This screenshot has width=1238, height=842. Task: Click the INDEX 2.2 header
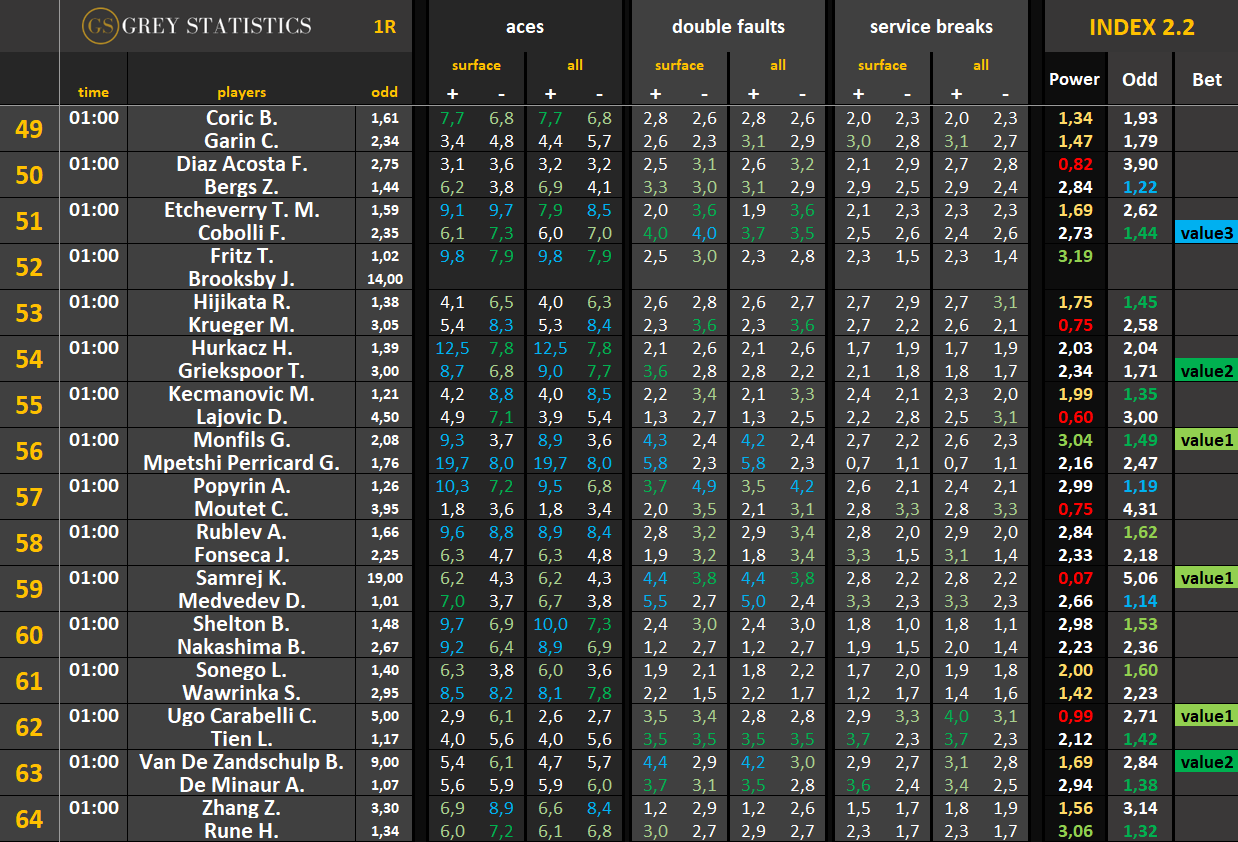(x=1141, y=27)
